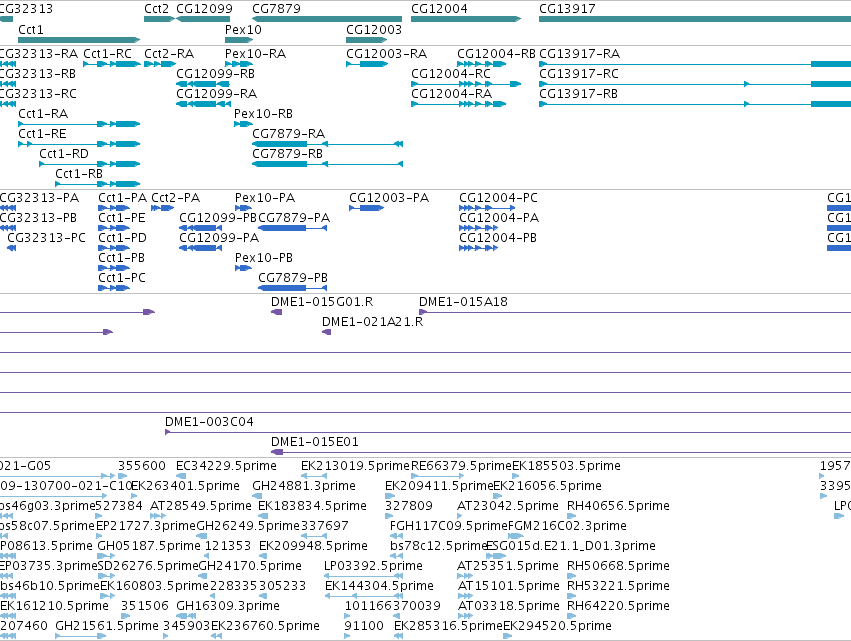Select transcript Cct1-RD

coord(90,164)
